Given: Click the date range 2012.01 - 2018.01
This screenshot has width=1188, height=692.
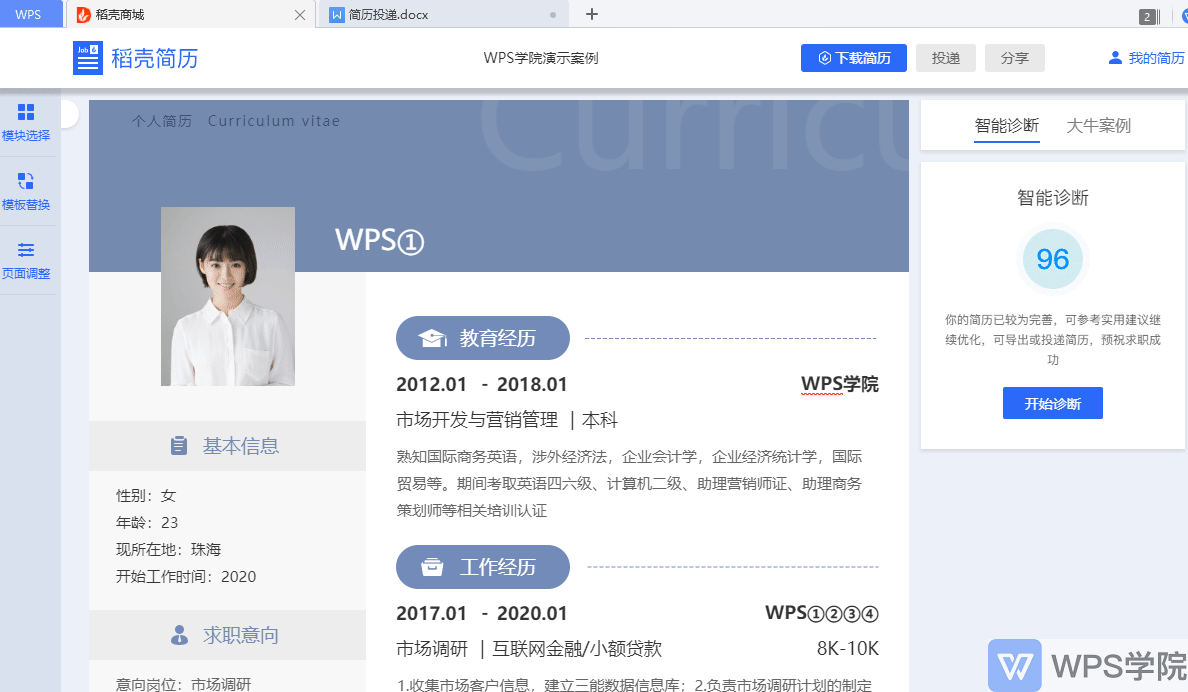Looking at the screenshot, I should tap(482, 384).
